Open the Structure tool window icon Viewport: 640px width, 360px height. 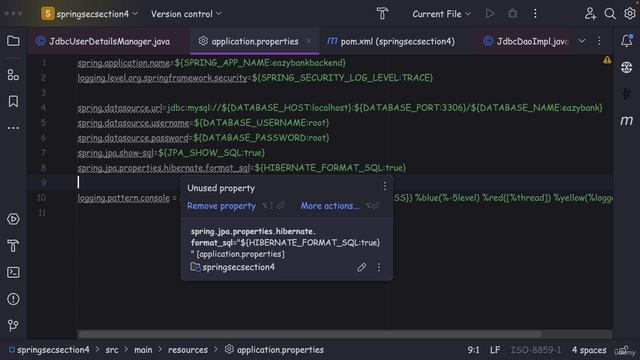[13, 75]
